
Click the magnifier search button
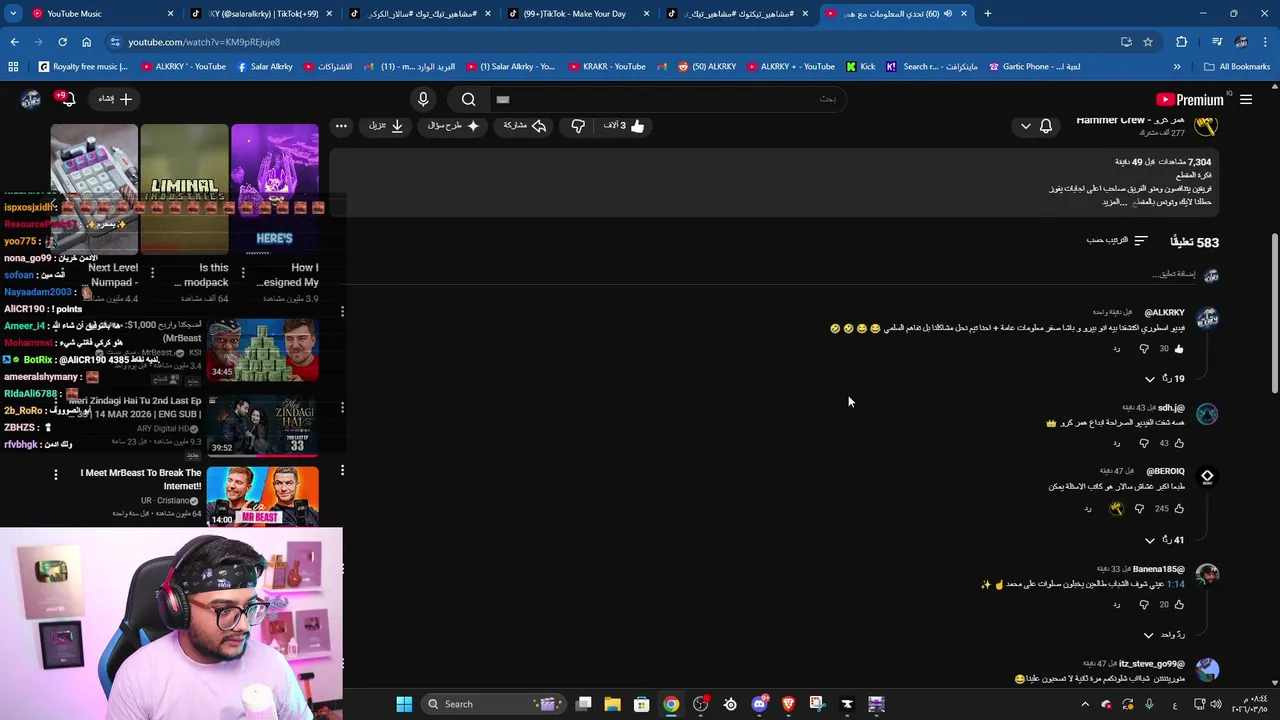click(468, 99)
